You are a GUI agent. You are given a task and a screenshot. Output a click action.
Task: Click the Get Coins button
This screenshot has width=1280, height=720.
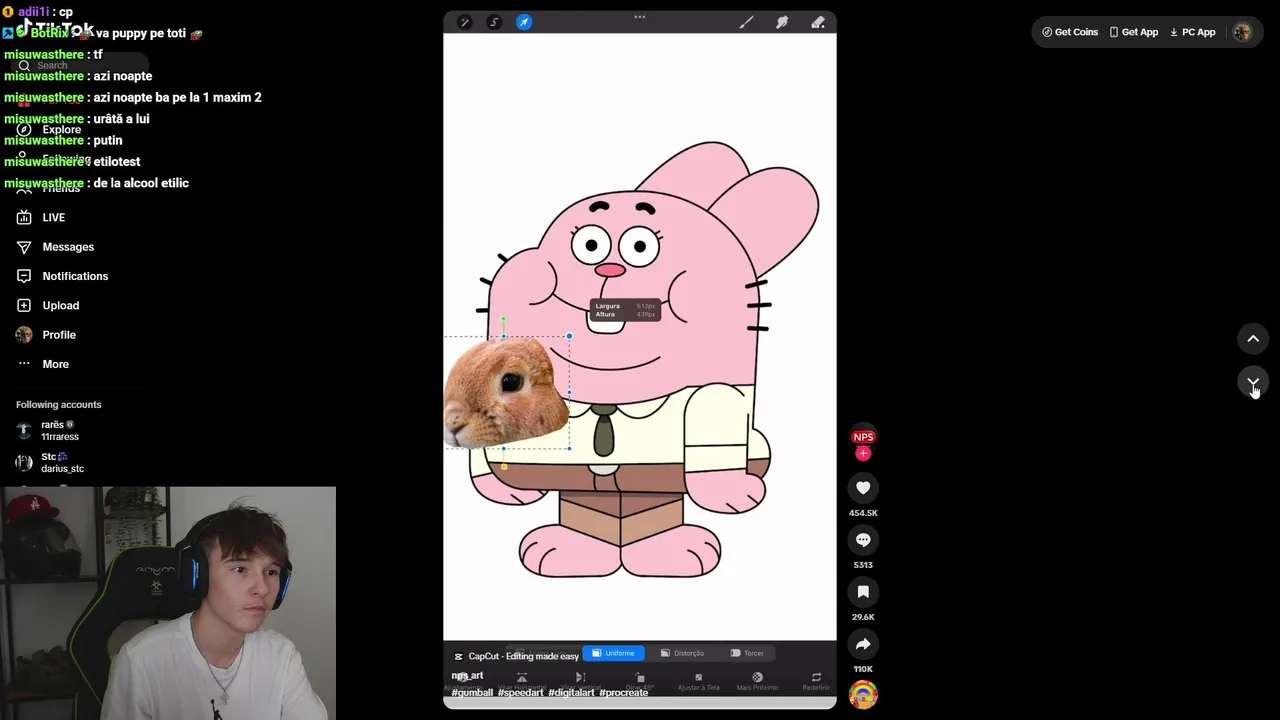pyautogui.click(x=1070, y=32)
